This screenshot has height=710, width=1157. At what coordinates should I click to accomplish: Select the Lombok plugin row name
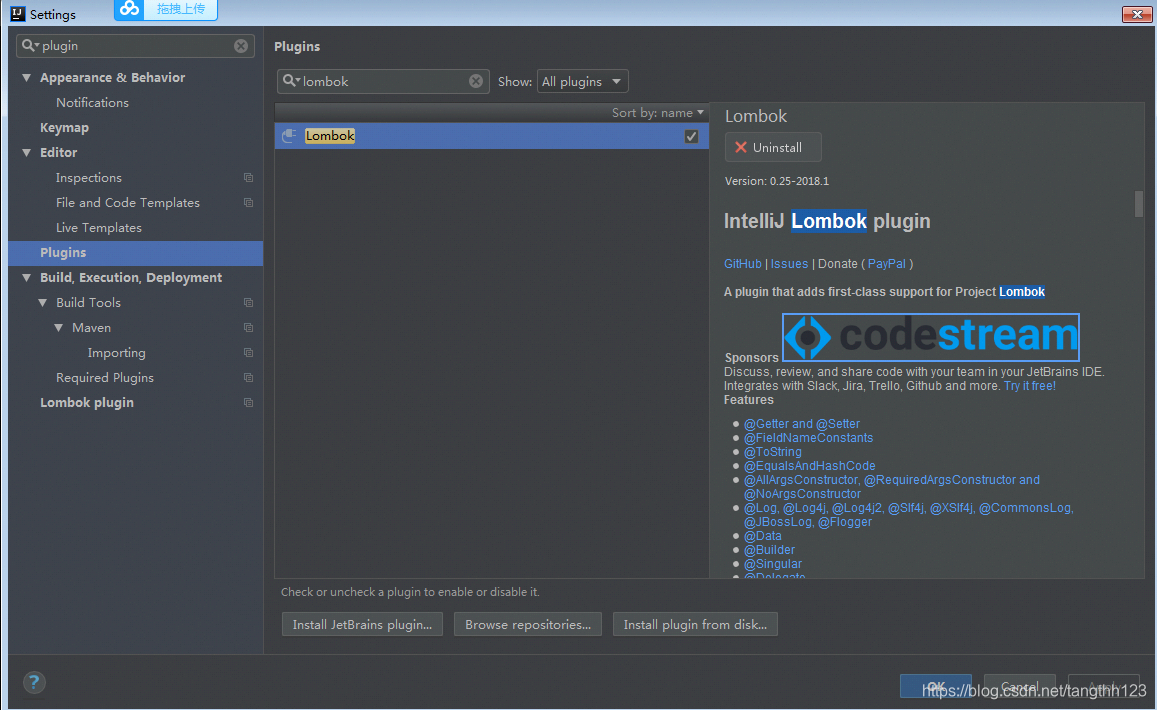pyautogui.click(x=330, y=136)
